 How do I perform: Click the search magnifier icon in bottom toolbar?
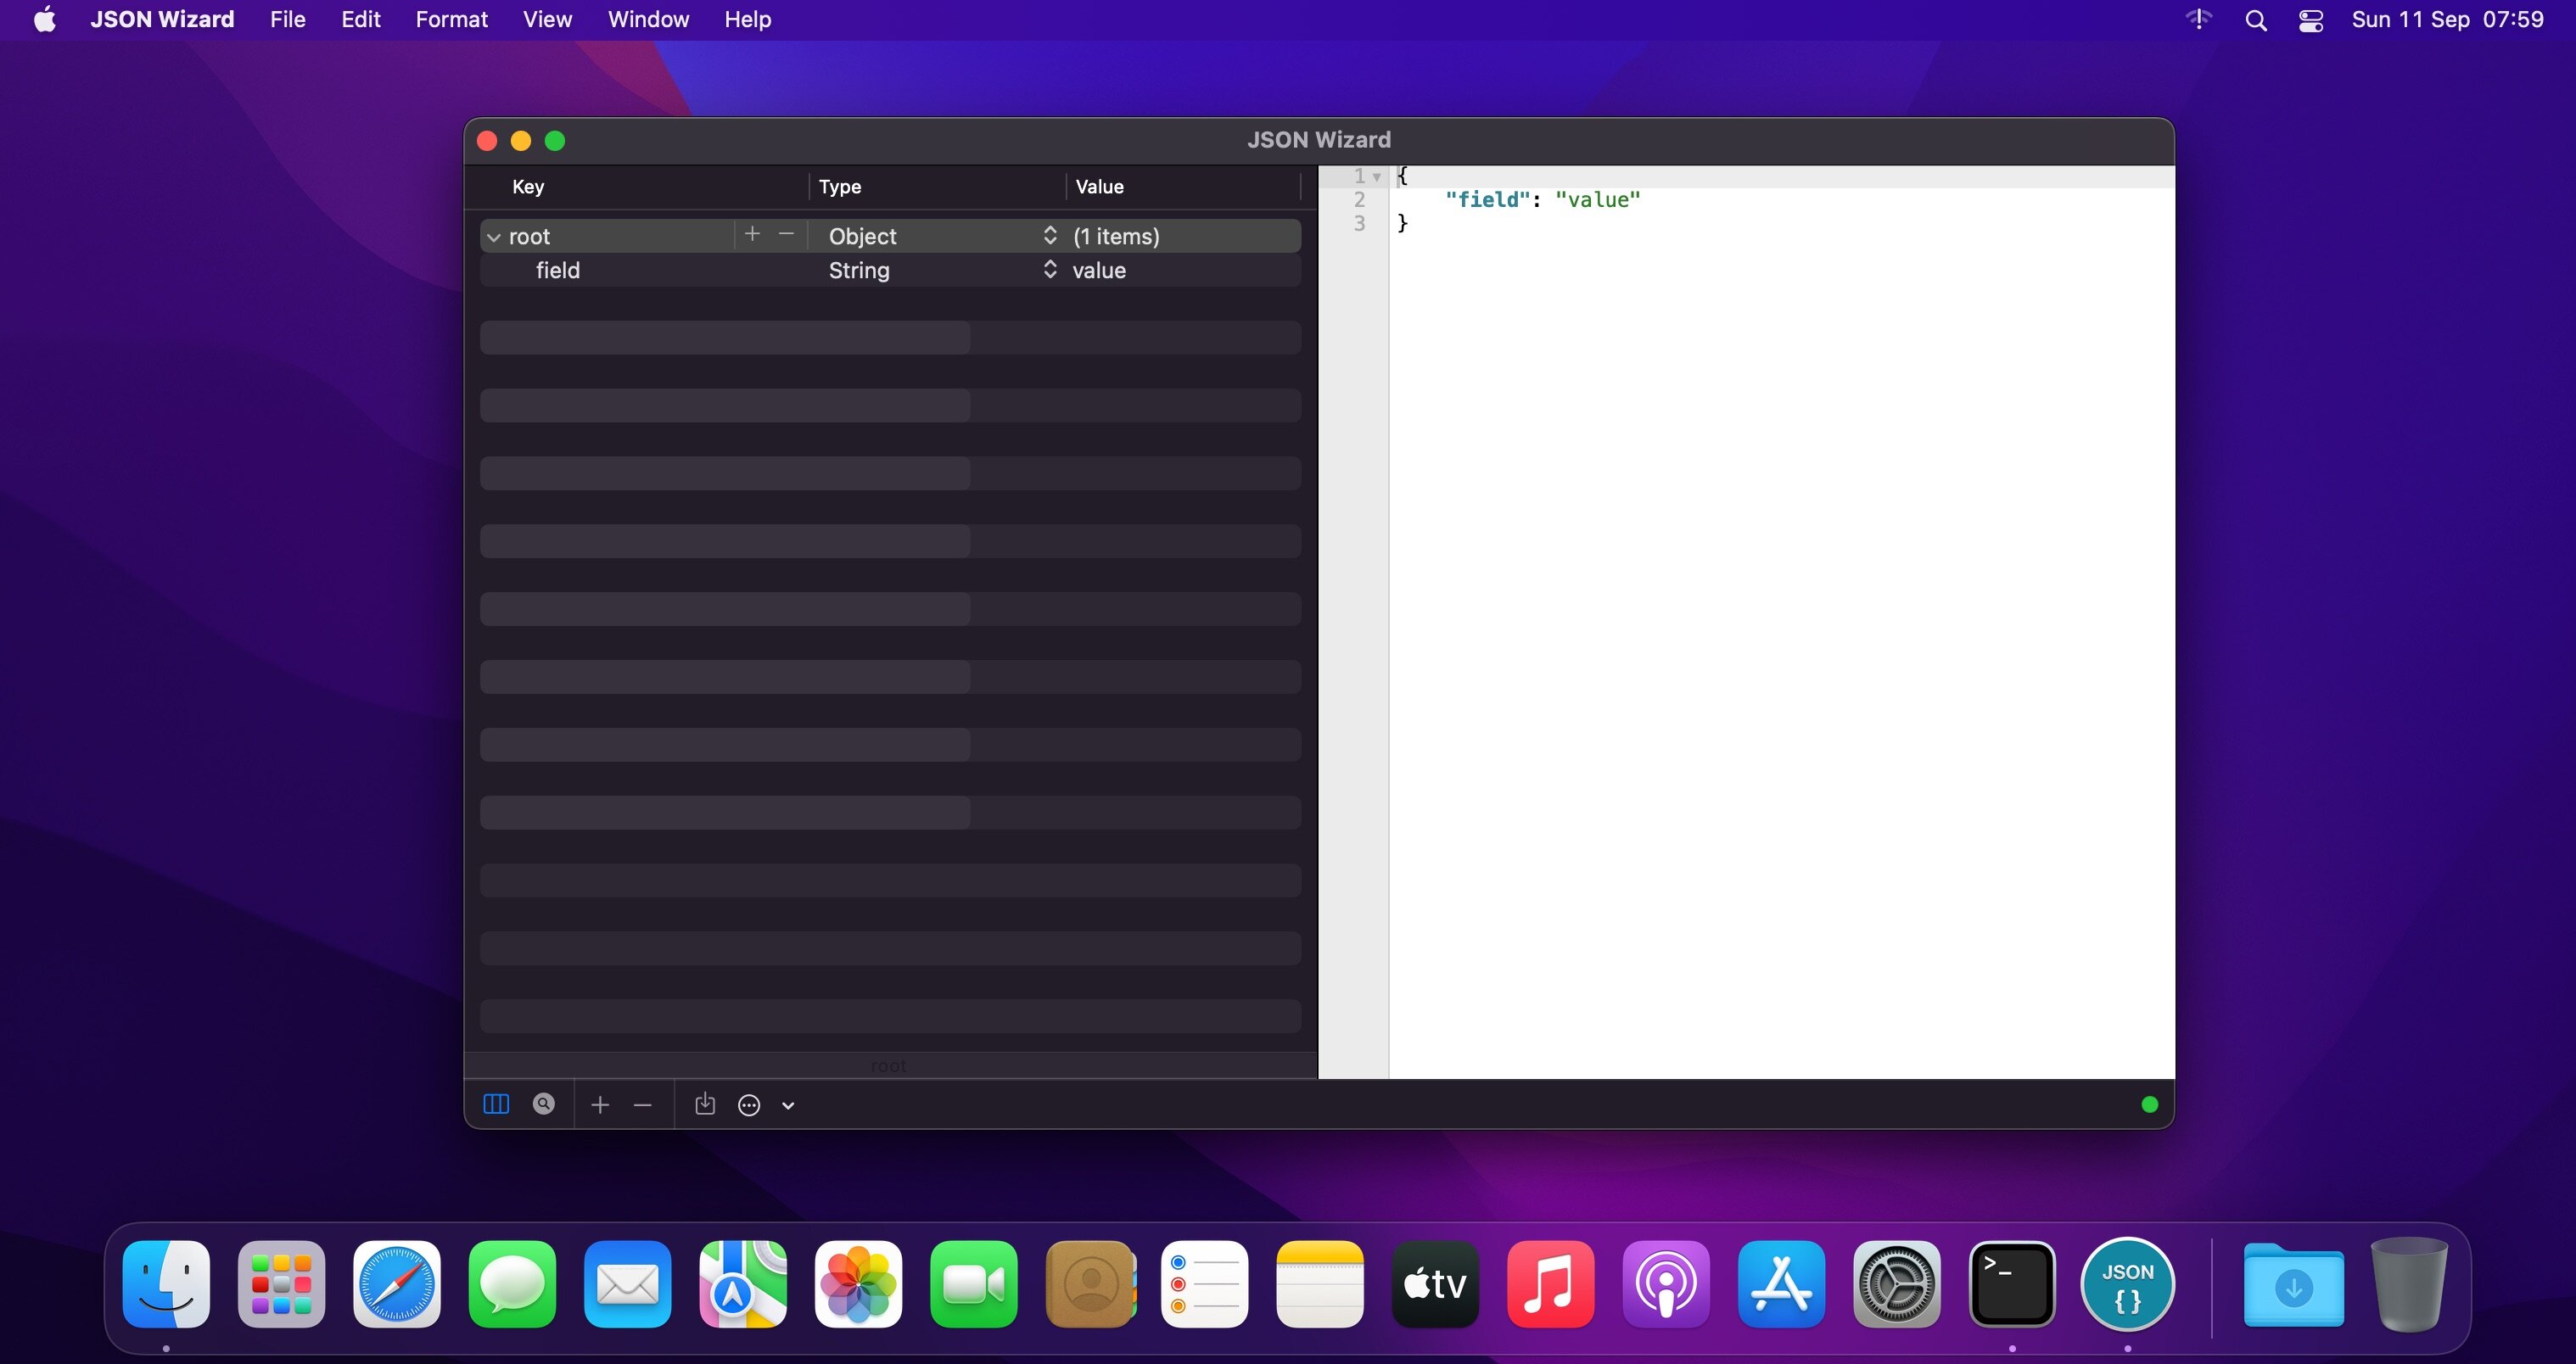[x=544, y=1104]
